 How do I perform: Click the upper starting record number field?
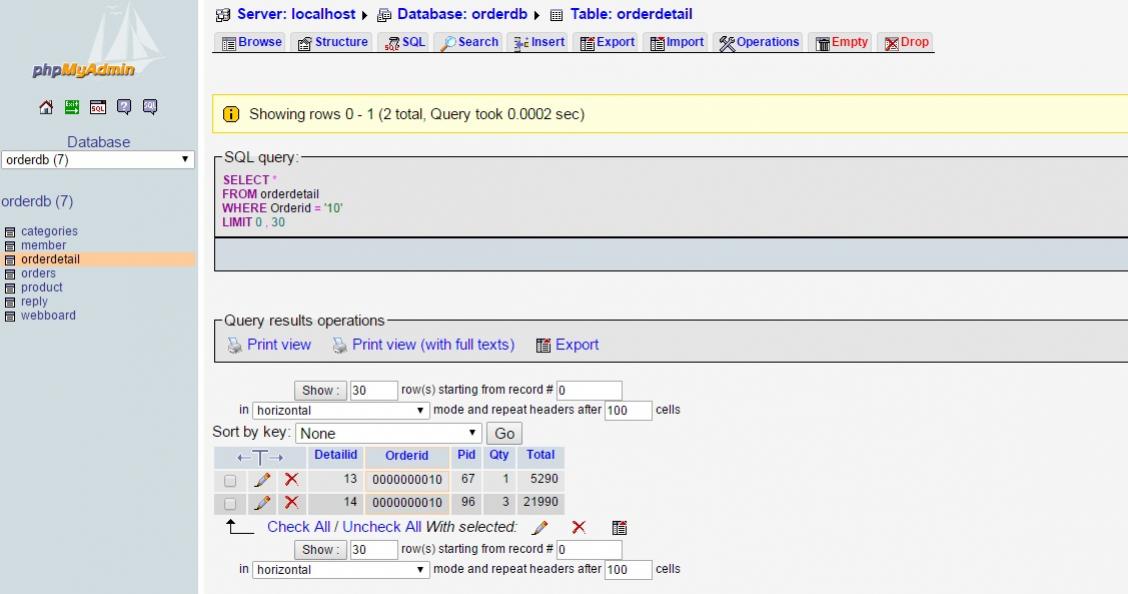pos(589,390)
